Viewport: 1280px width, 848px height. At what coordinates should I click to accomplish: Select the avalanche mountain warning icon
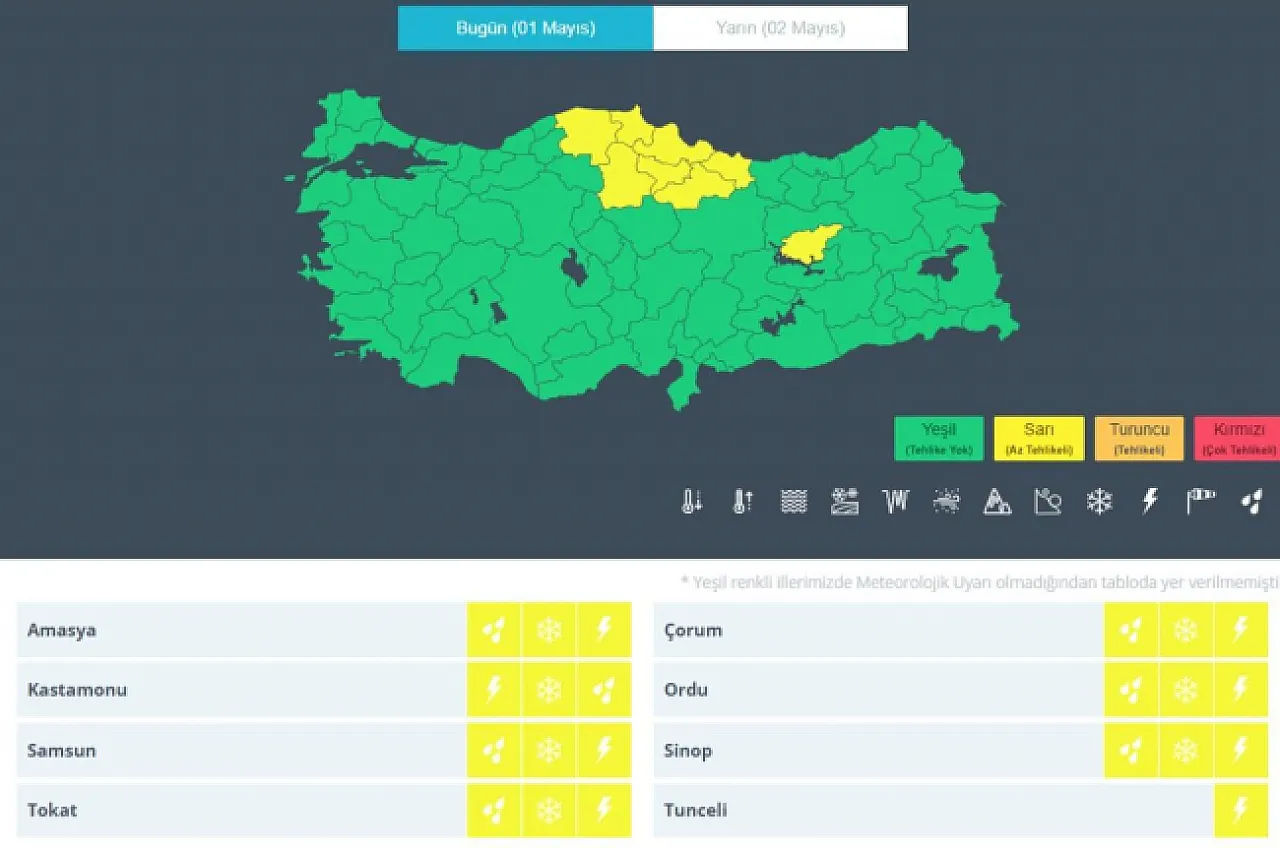point(997,501)
